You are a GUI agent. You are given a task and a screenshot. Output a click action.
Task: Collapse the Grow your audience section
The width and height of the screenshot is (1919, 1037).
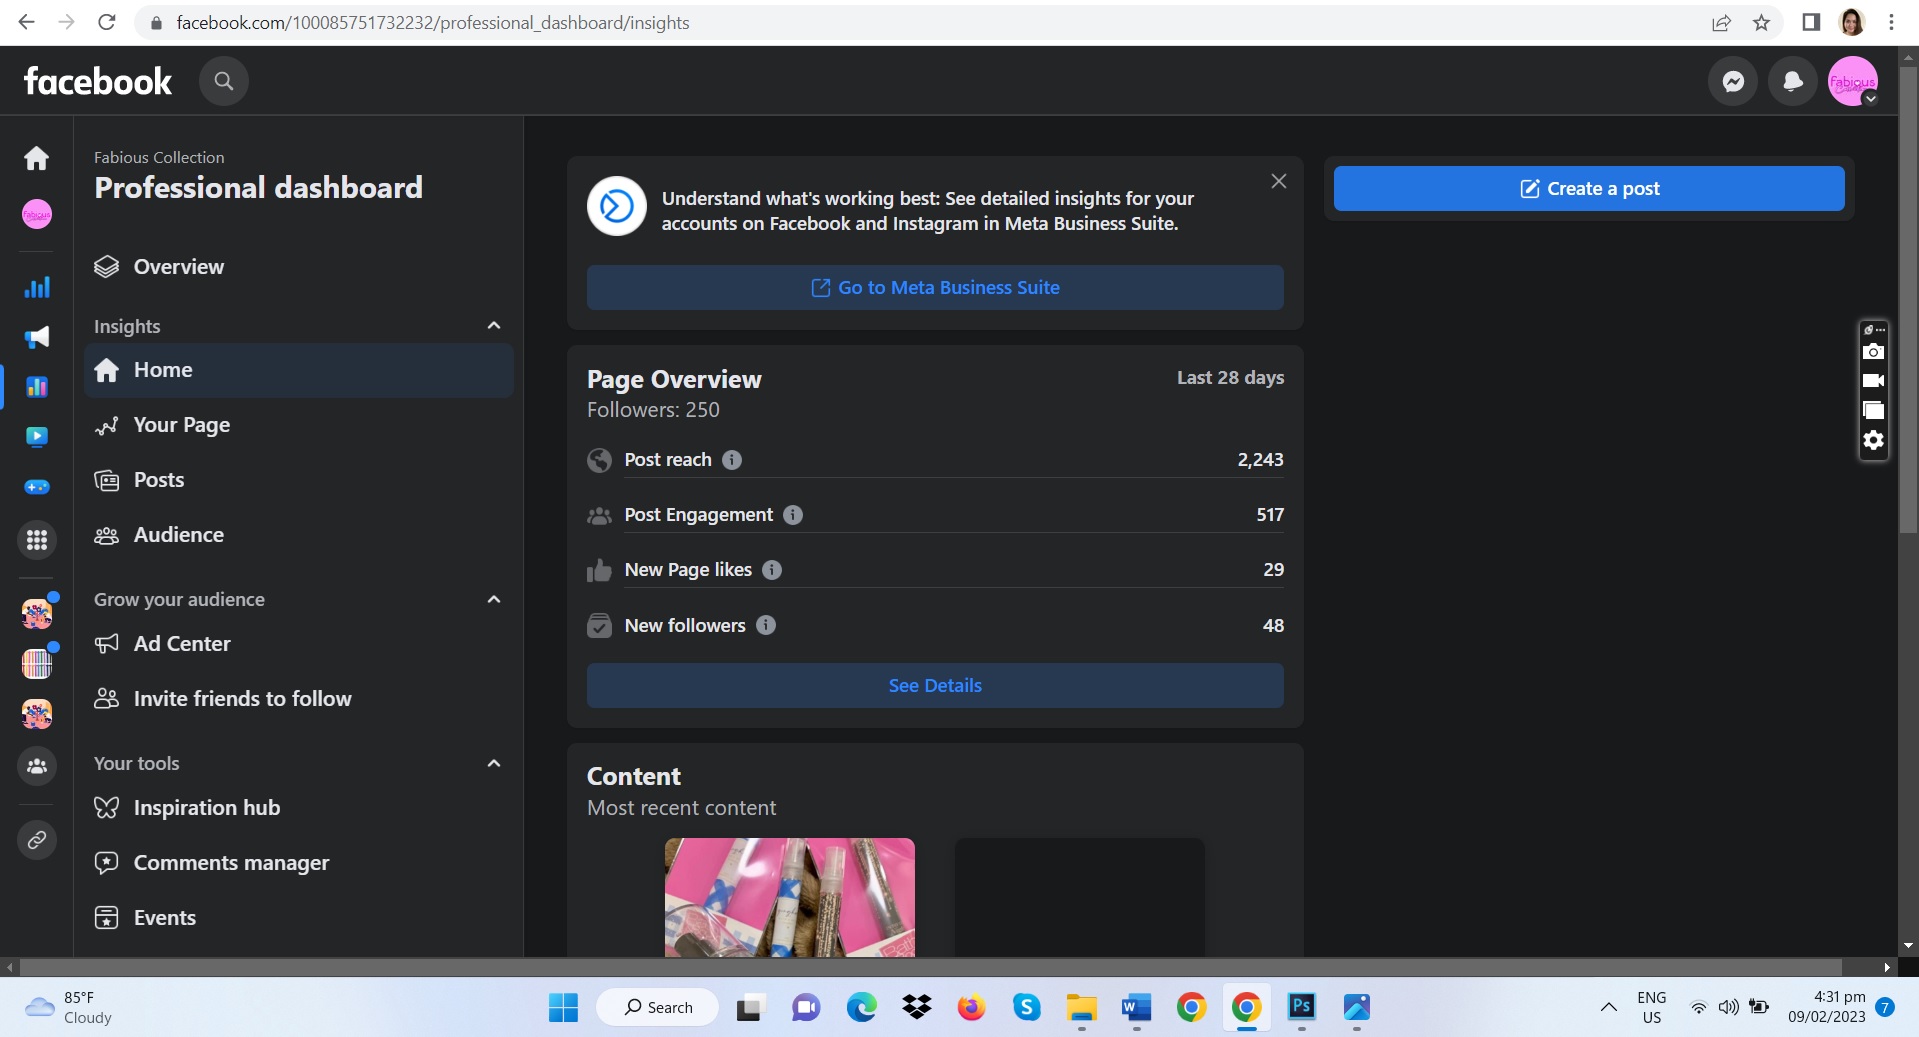pyautogui.click(x=494, y=600)
